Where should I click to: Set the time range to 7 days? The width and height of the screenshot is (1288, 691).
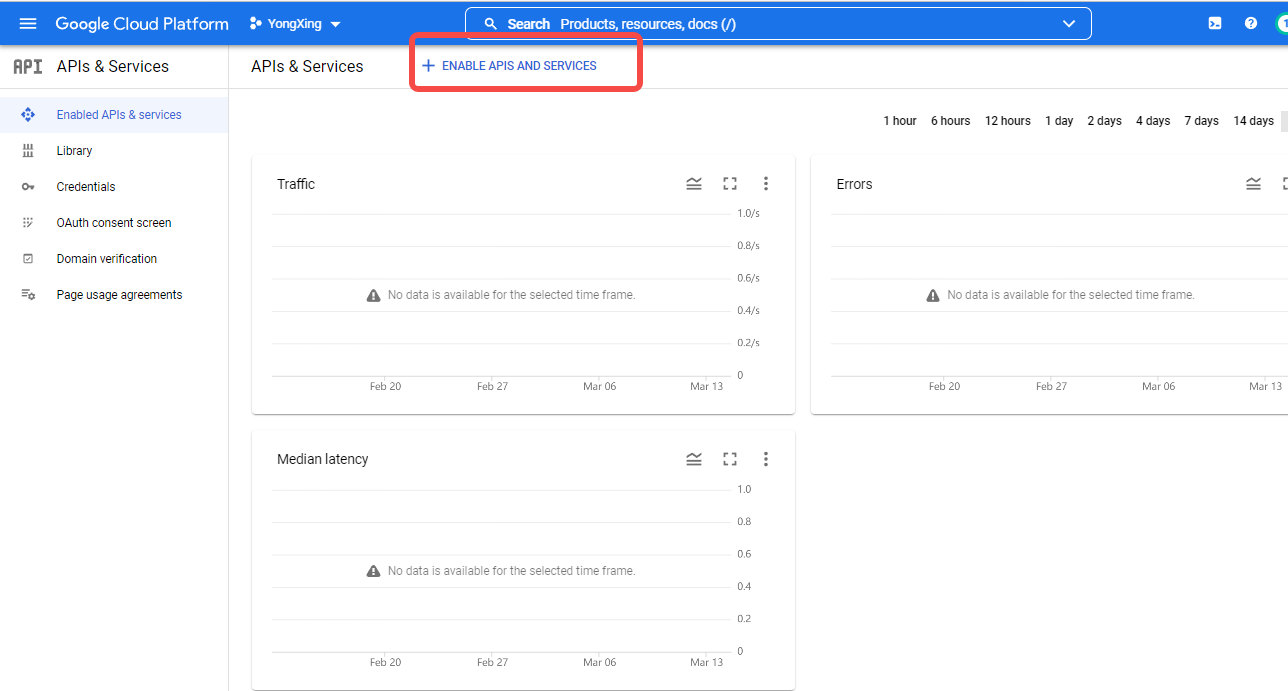[1202, 121]
